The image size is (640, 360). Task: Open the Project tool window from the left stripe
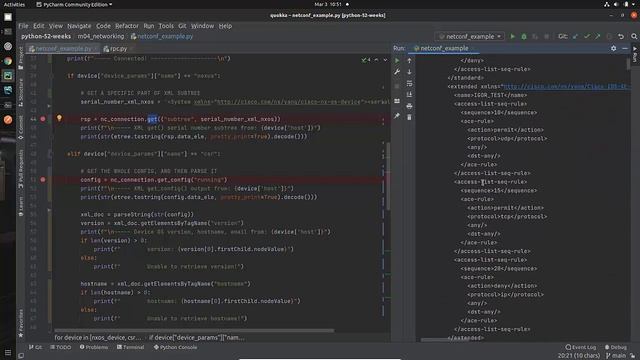coord(21,58)
